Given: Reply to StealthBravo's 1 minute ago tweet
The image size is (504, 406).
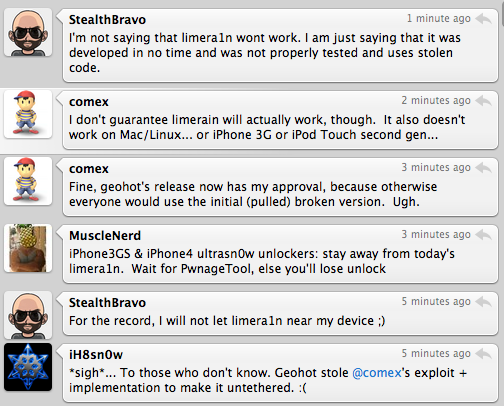Looking at the screenshot, I should pos(483,19).
